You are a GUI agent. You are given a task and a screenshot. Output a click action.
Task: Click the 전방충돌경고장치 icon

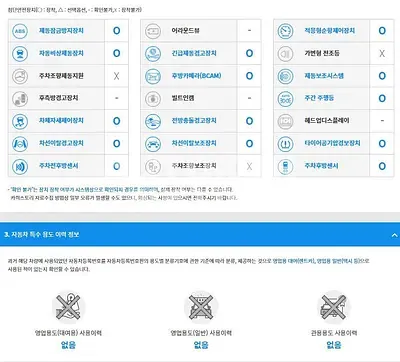pos(153,121)
